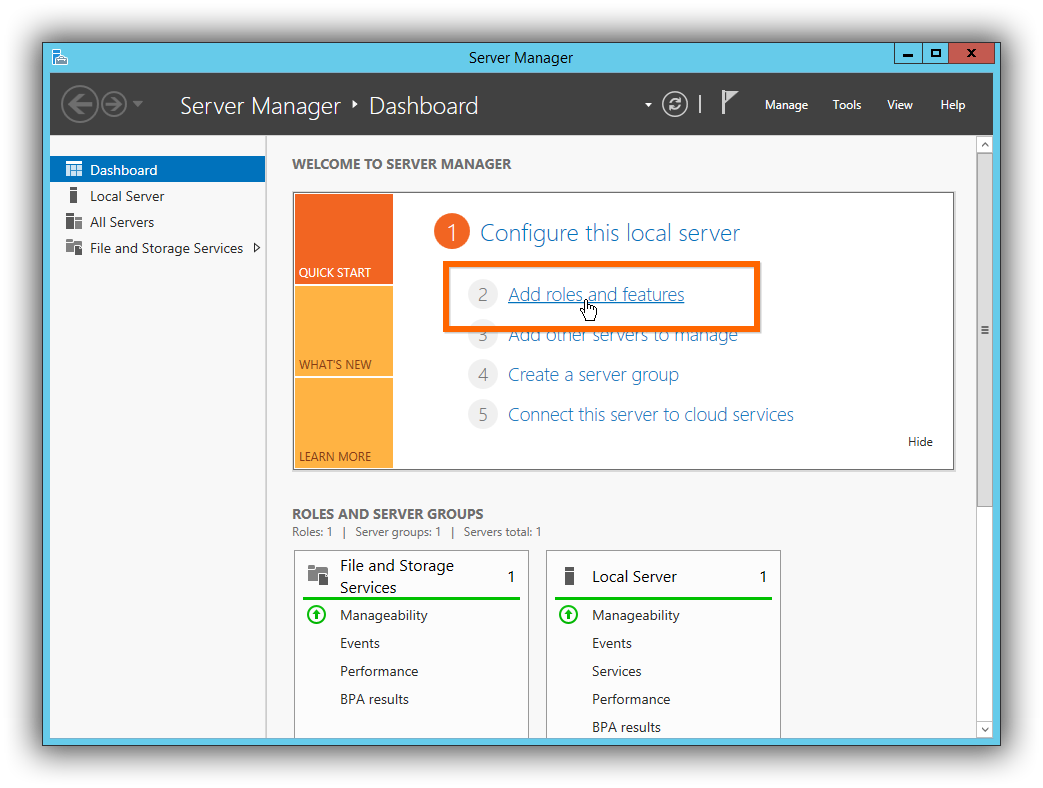Click the Back navigation arrow
This screenshot has height=788, width=1043.
(80, 104)
